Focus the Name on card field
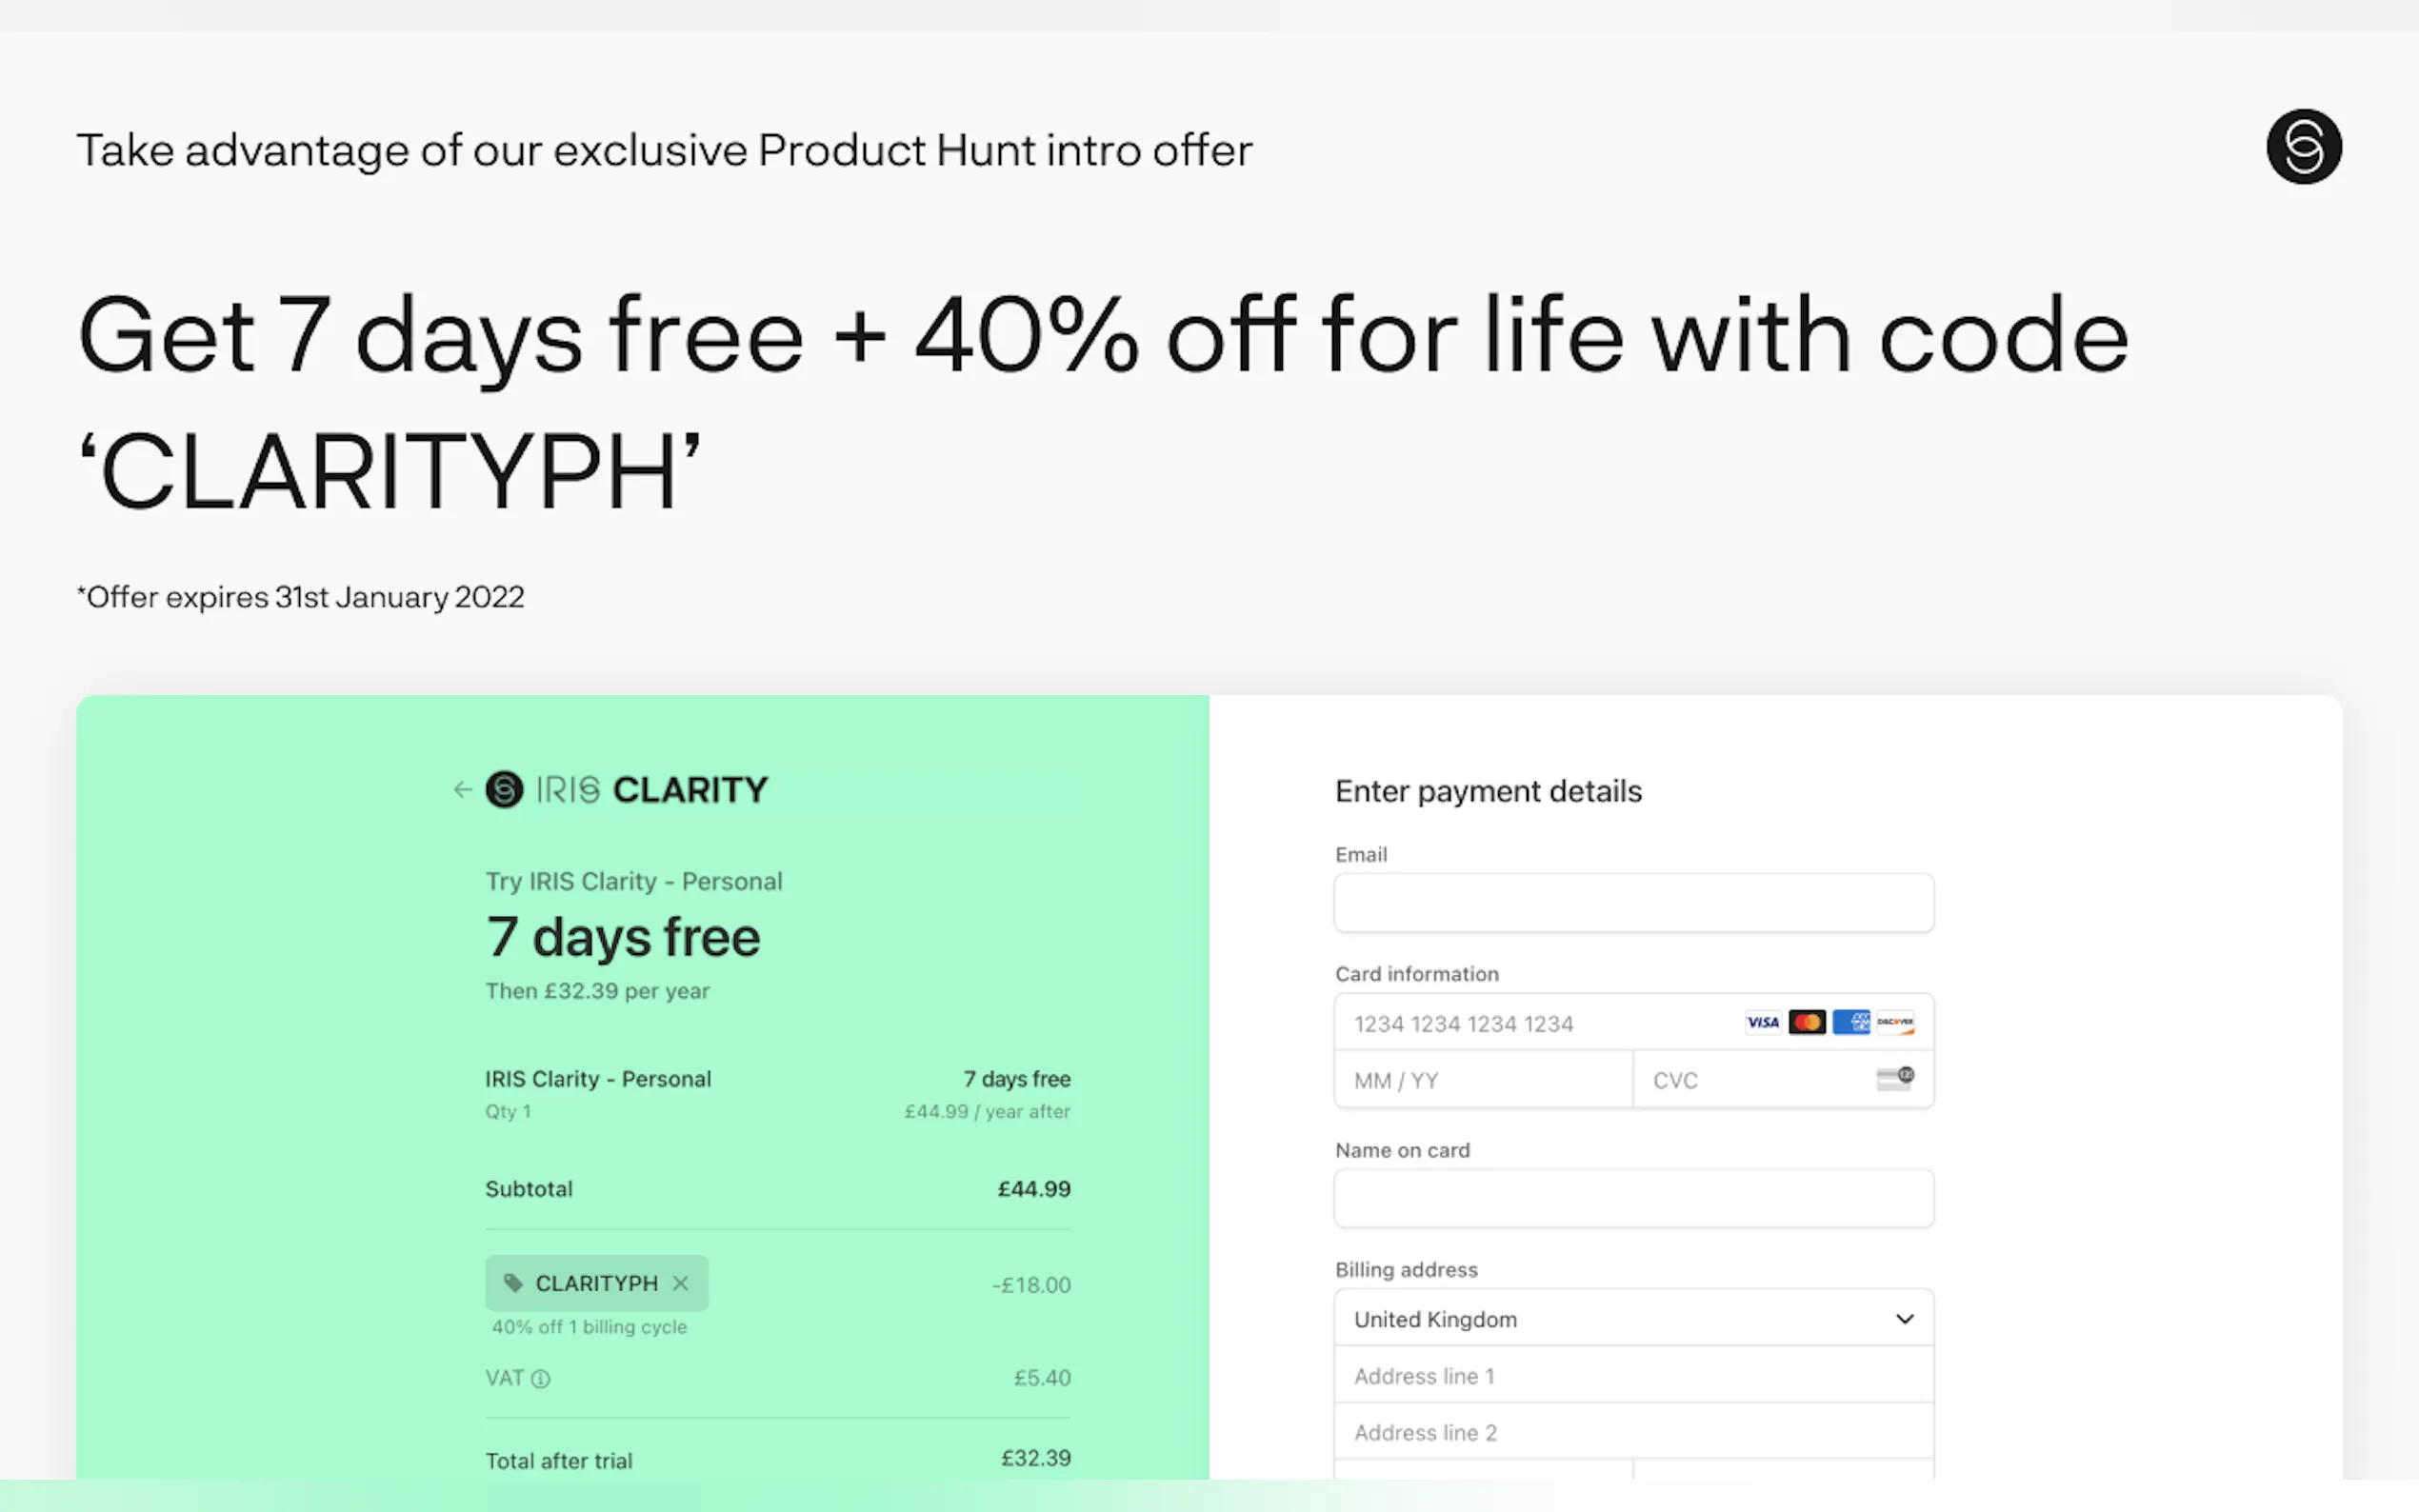The width and height of the screenshot is (2419, 1512). tap(1633, 1198)
